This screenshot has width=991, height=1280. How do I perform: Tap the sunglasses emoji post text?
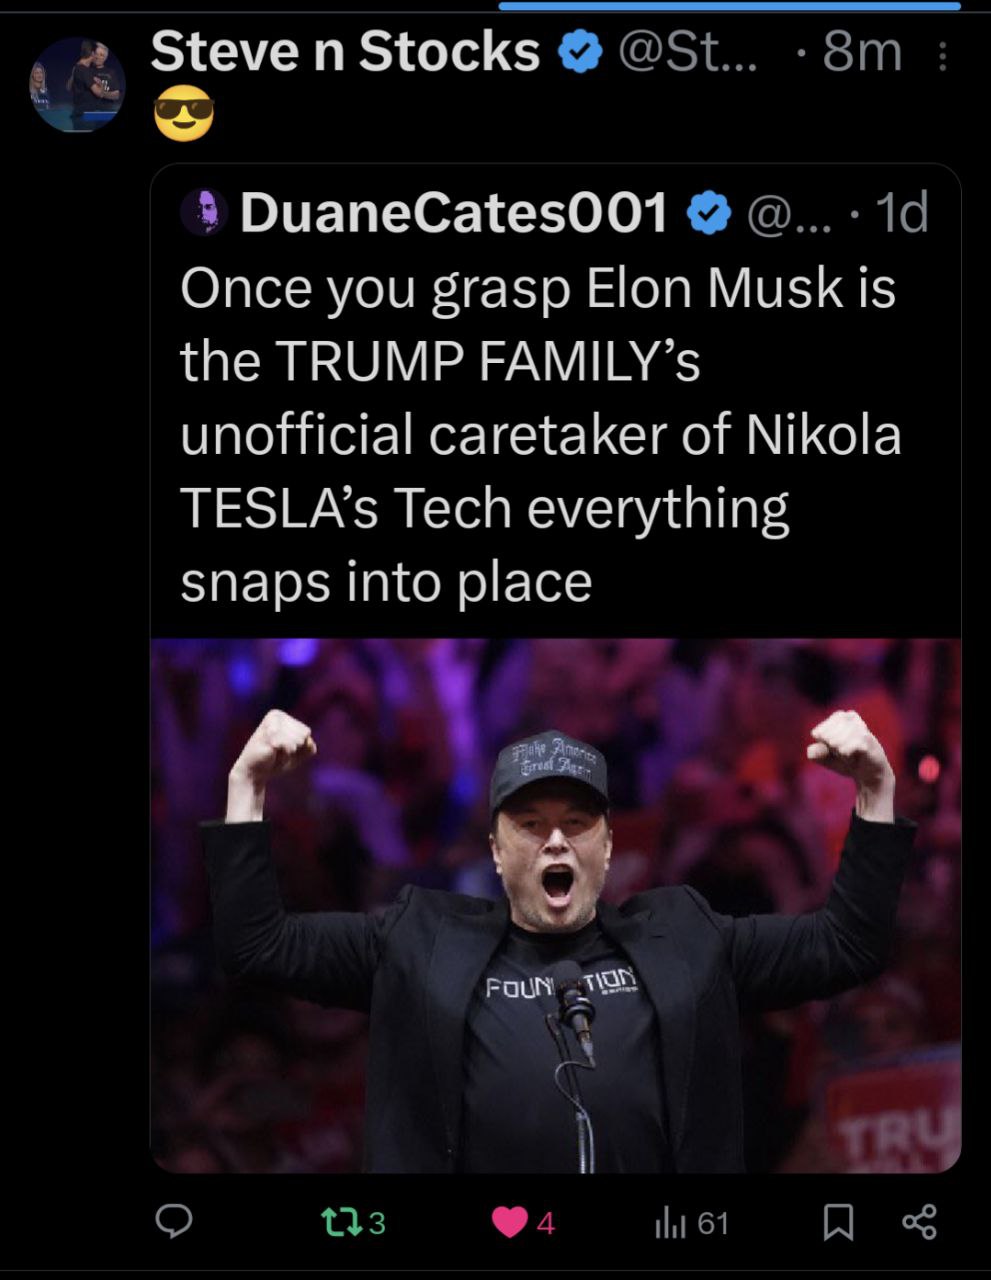[x=184, y=112]
